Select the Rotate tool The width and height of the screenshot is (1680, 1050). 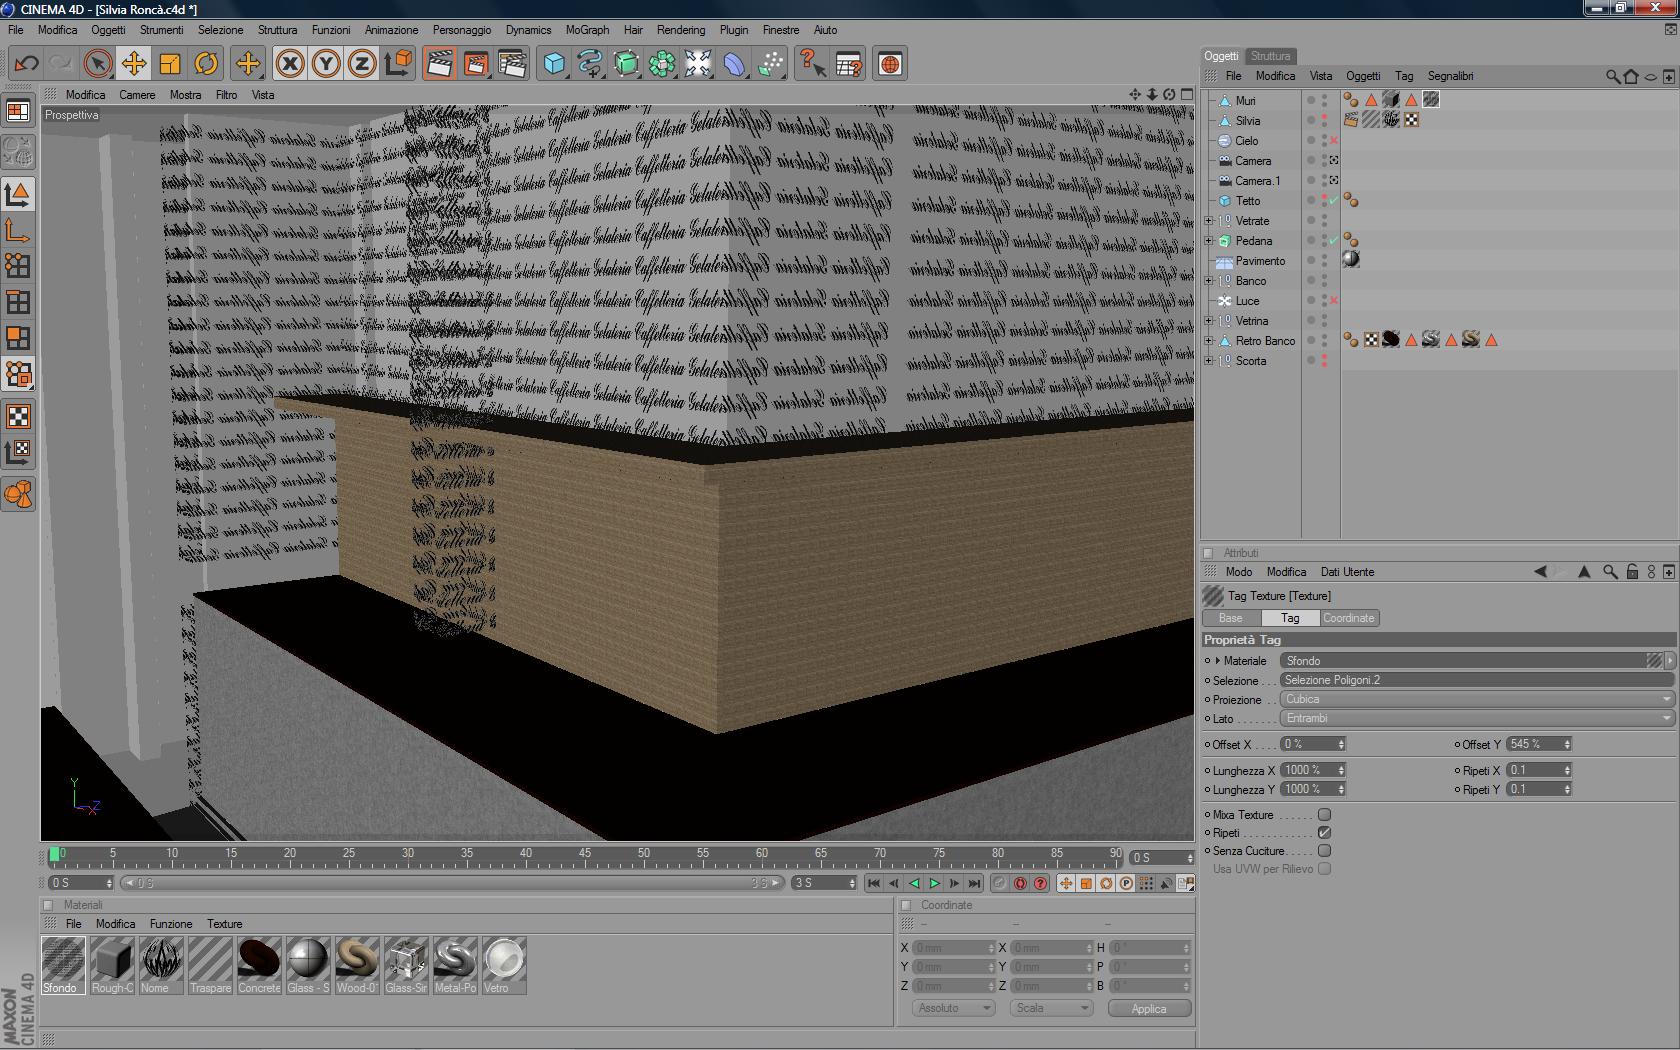click(x=205, y=64)
